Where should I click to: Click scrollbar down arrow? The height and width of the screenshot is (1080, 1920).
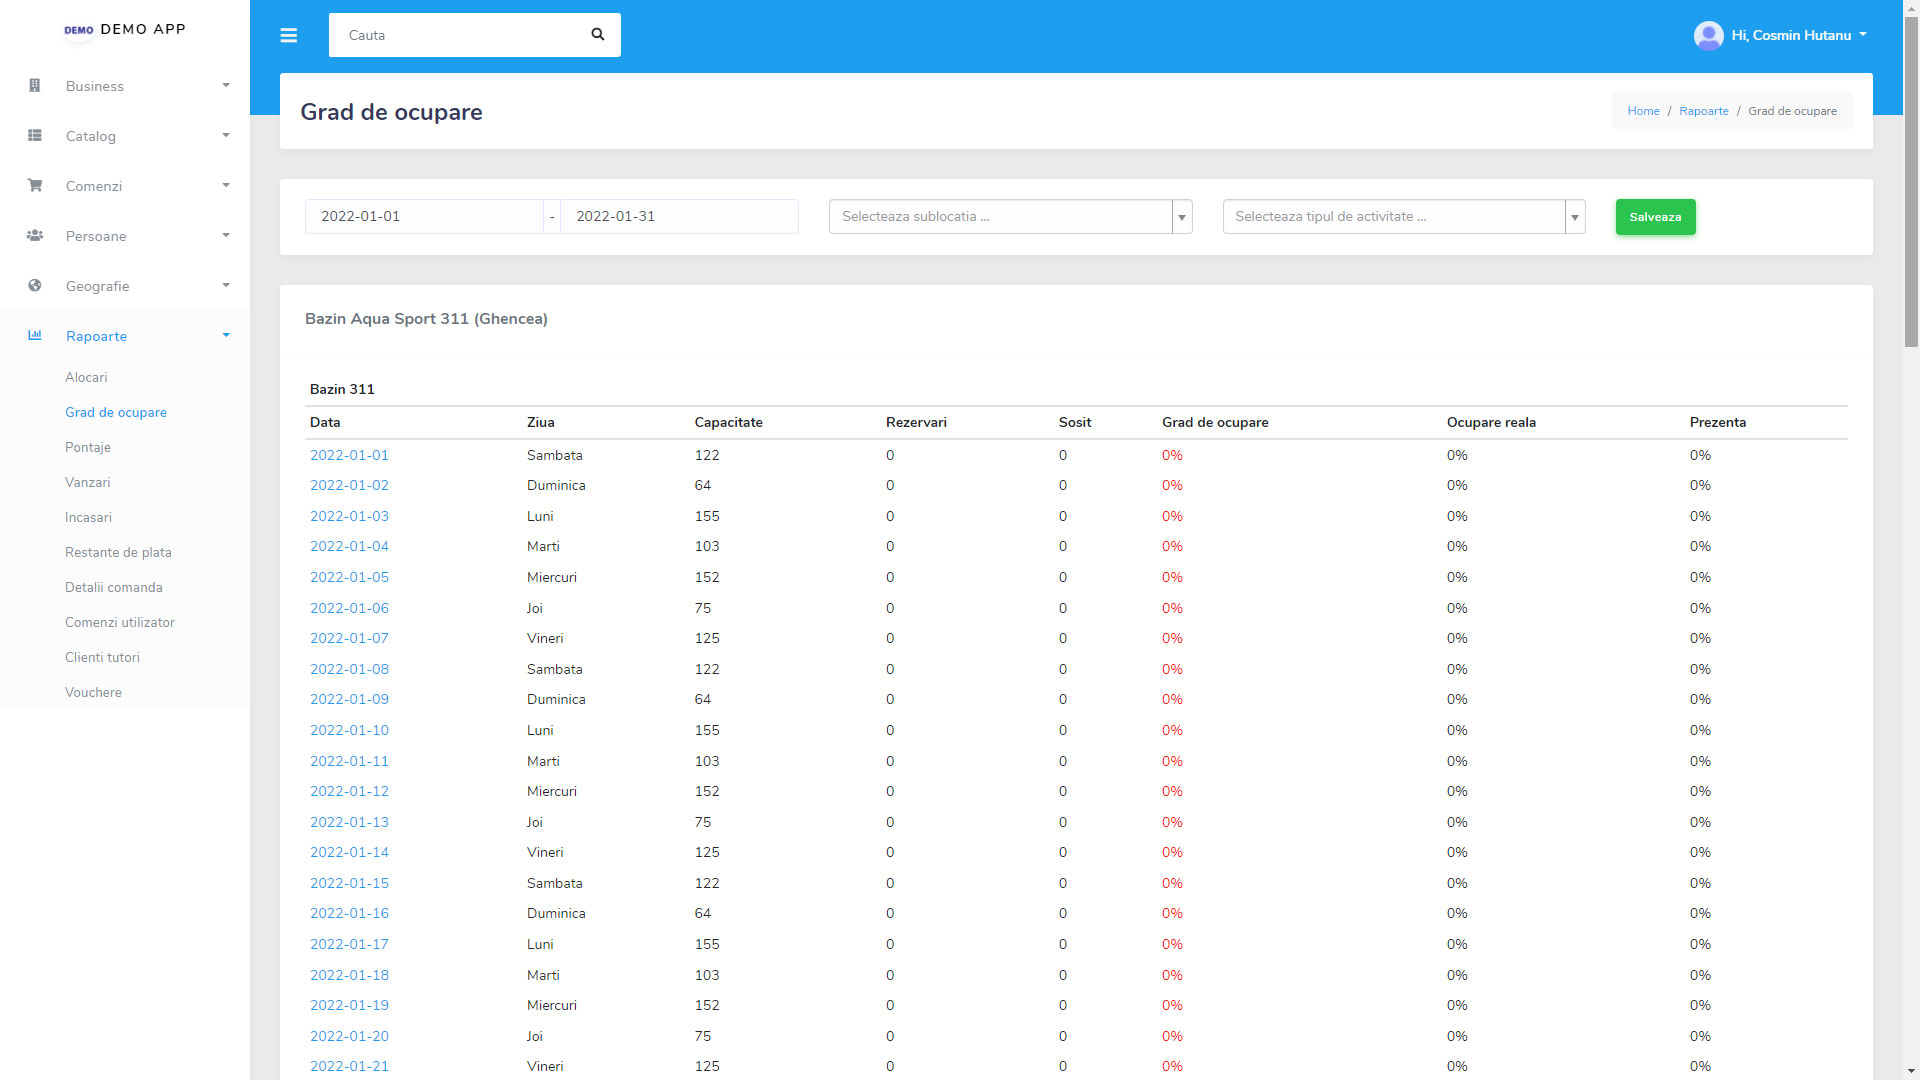coord(1911,1072)
